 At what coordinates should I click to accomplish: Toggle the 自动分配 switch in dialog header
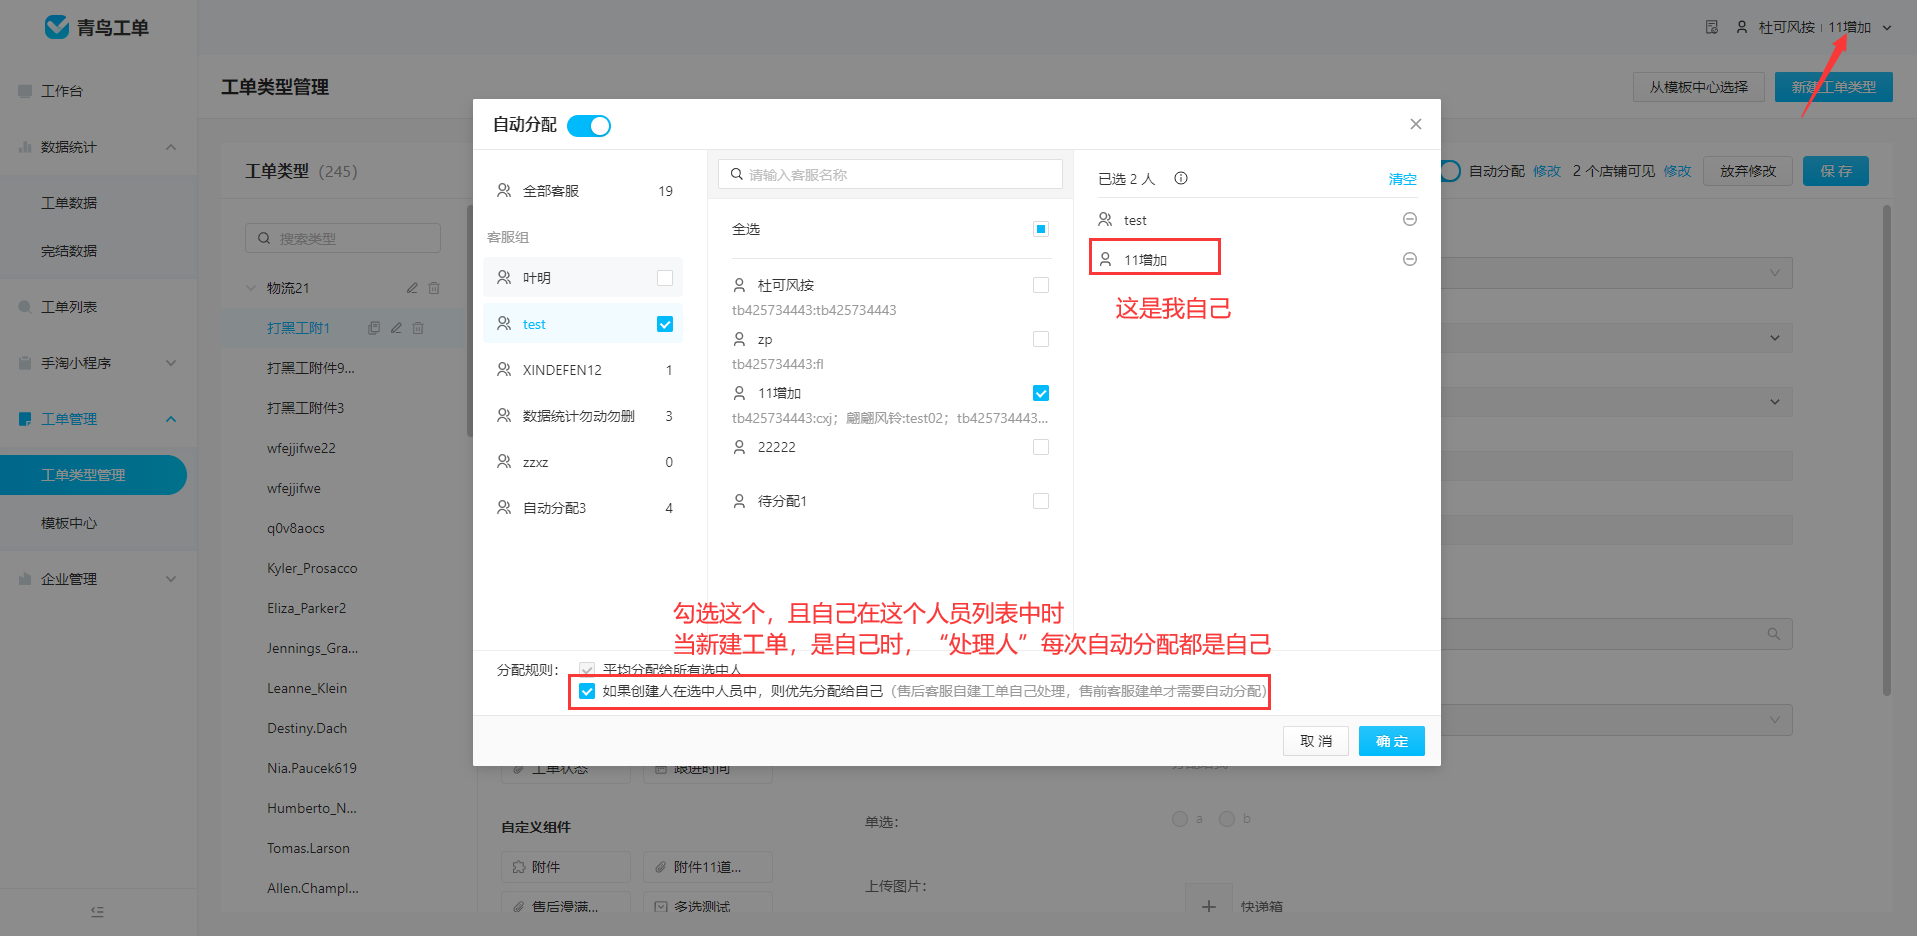(x=589, y=126)
